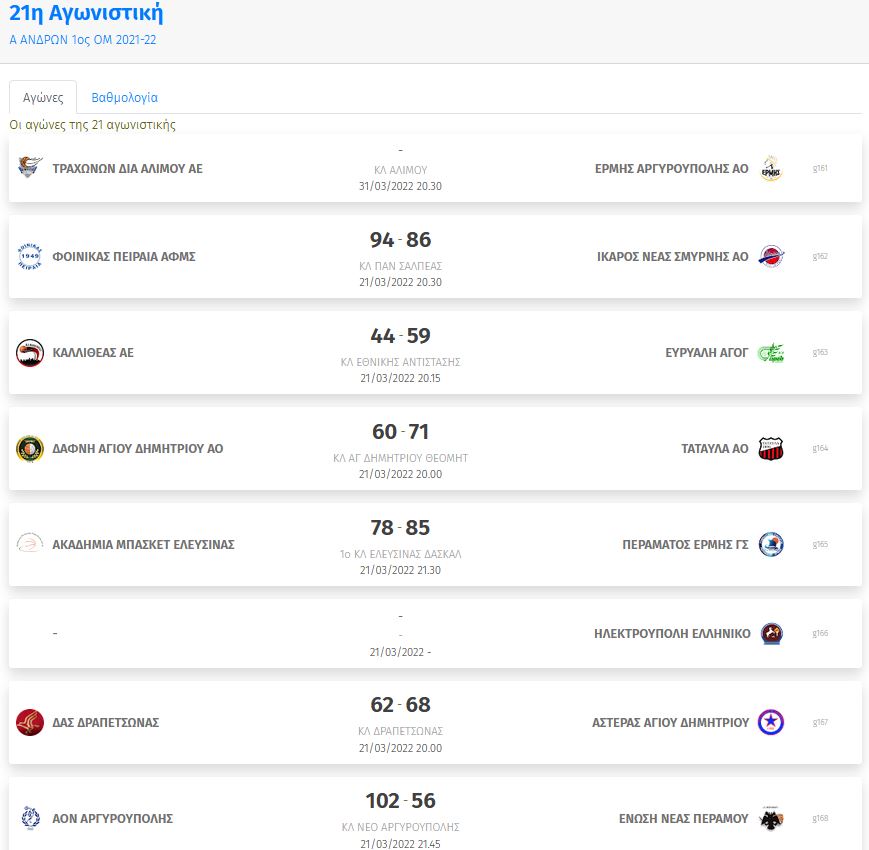
Task: Click the ΕΡΜΗΣ ΑΡΓΥΡΟΥΠΟΛΗΣ ΑΟ team logo
Action: coord(770,168)
